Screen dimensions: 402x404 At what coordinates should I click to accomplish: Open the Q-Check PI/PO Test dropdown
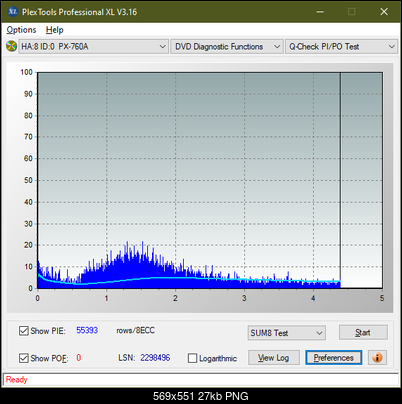(341, 47)
